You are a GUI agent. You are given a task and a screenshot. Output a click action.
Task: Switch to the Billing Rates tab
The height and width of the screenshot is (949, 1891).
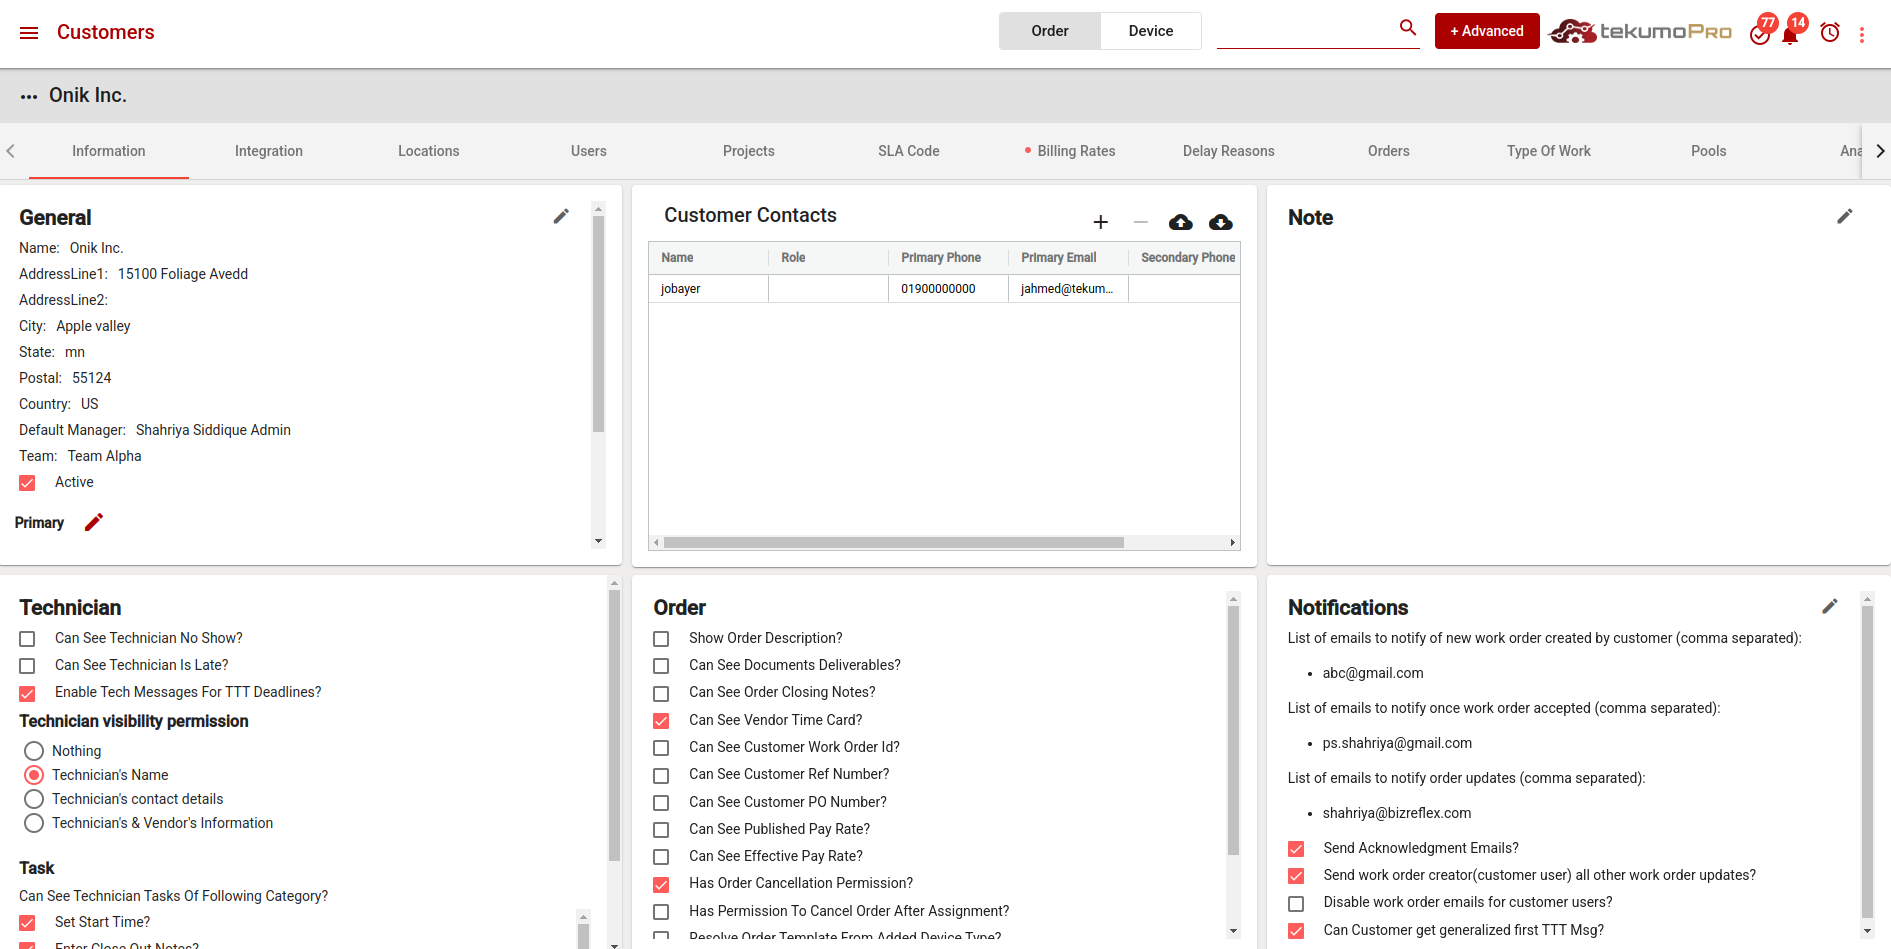point(1075,151)
